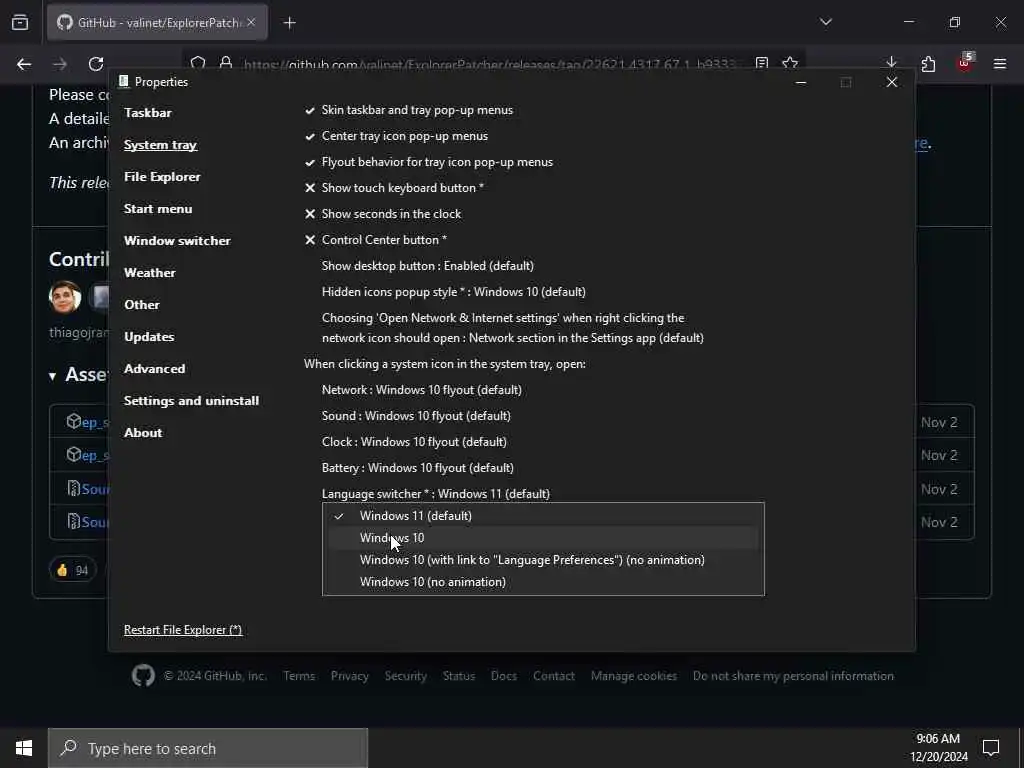Click the site security lock icon
1024x768 pixels.
226,63
